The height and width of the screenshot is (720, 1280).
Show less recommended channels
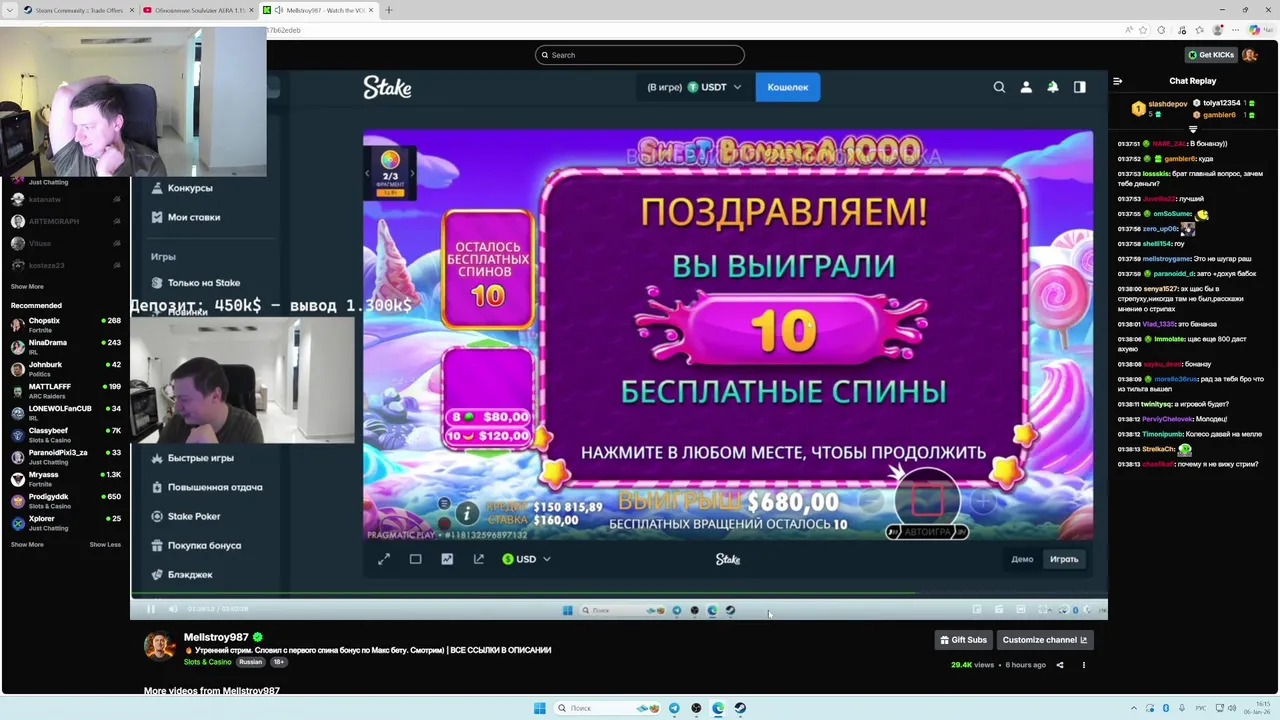pyautogui.click(x=105, y=545)
